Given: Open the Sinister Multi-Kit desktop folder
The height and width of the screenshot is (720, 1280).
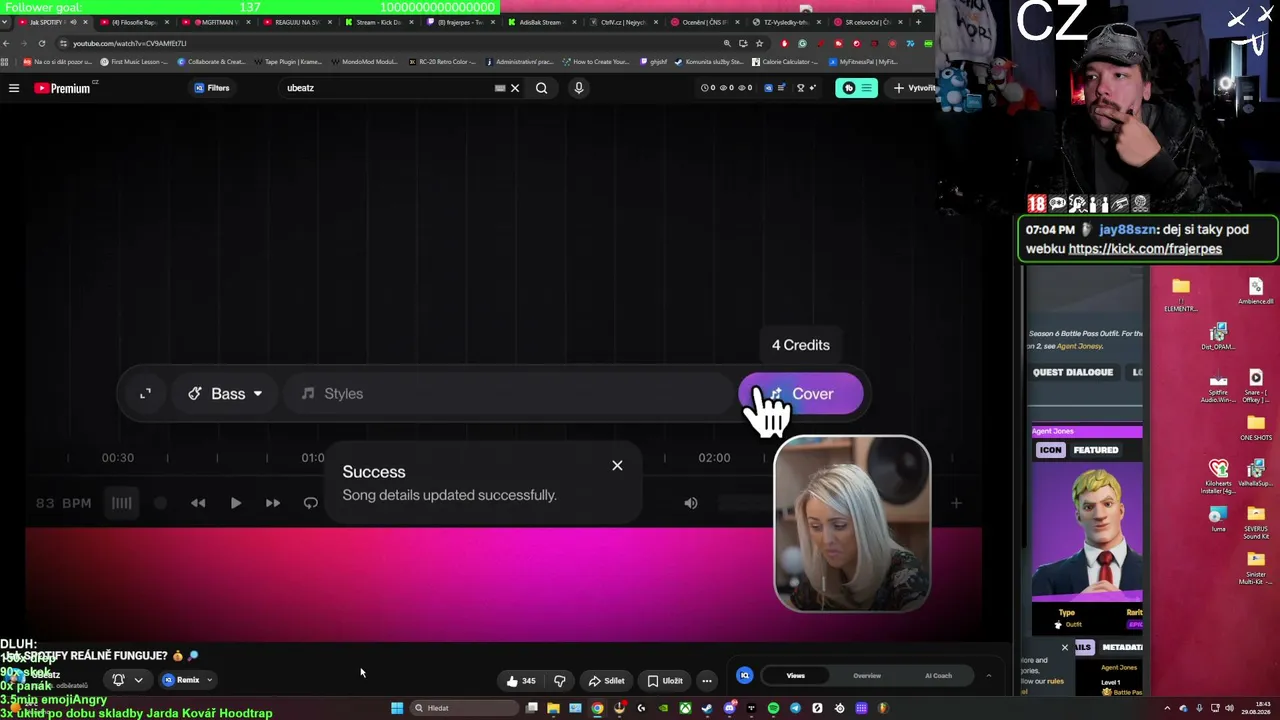Looking at the screenshot, I should pyautogui.click(x=1256, y=567).
